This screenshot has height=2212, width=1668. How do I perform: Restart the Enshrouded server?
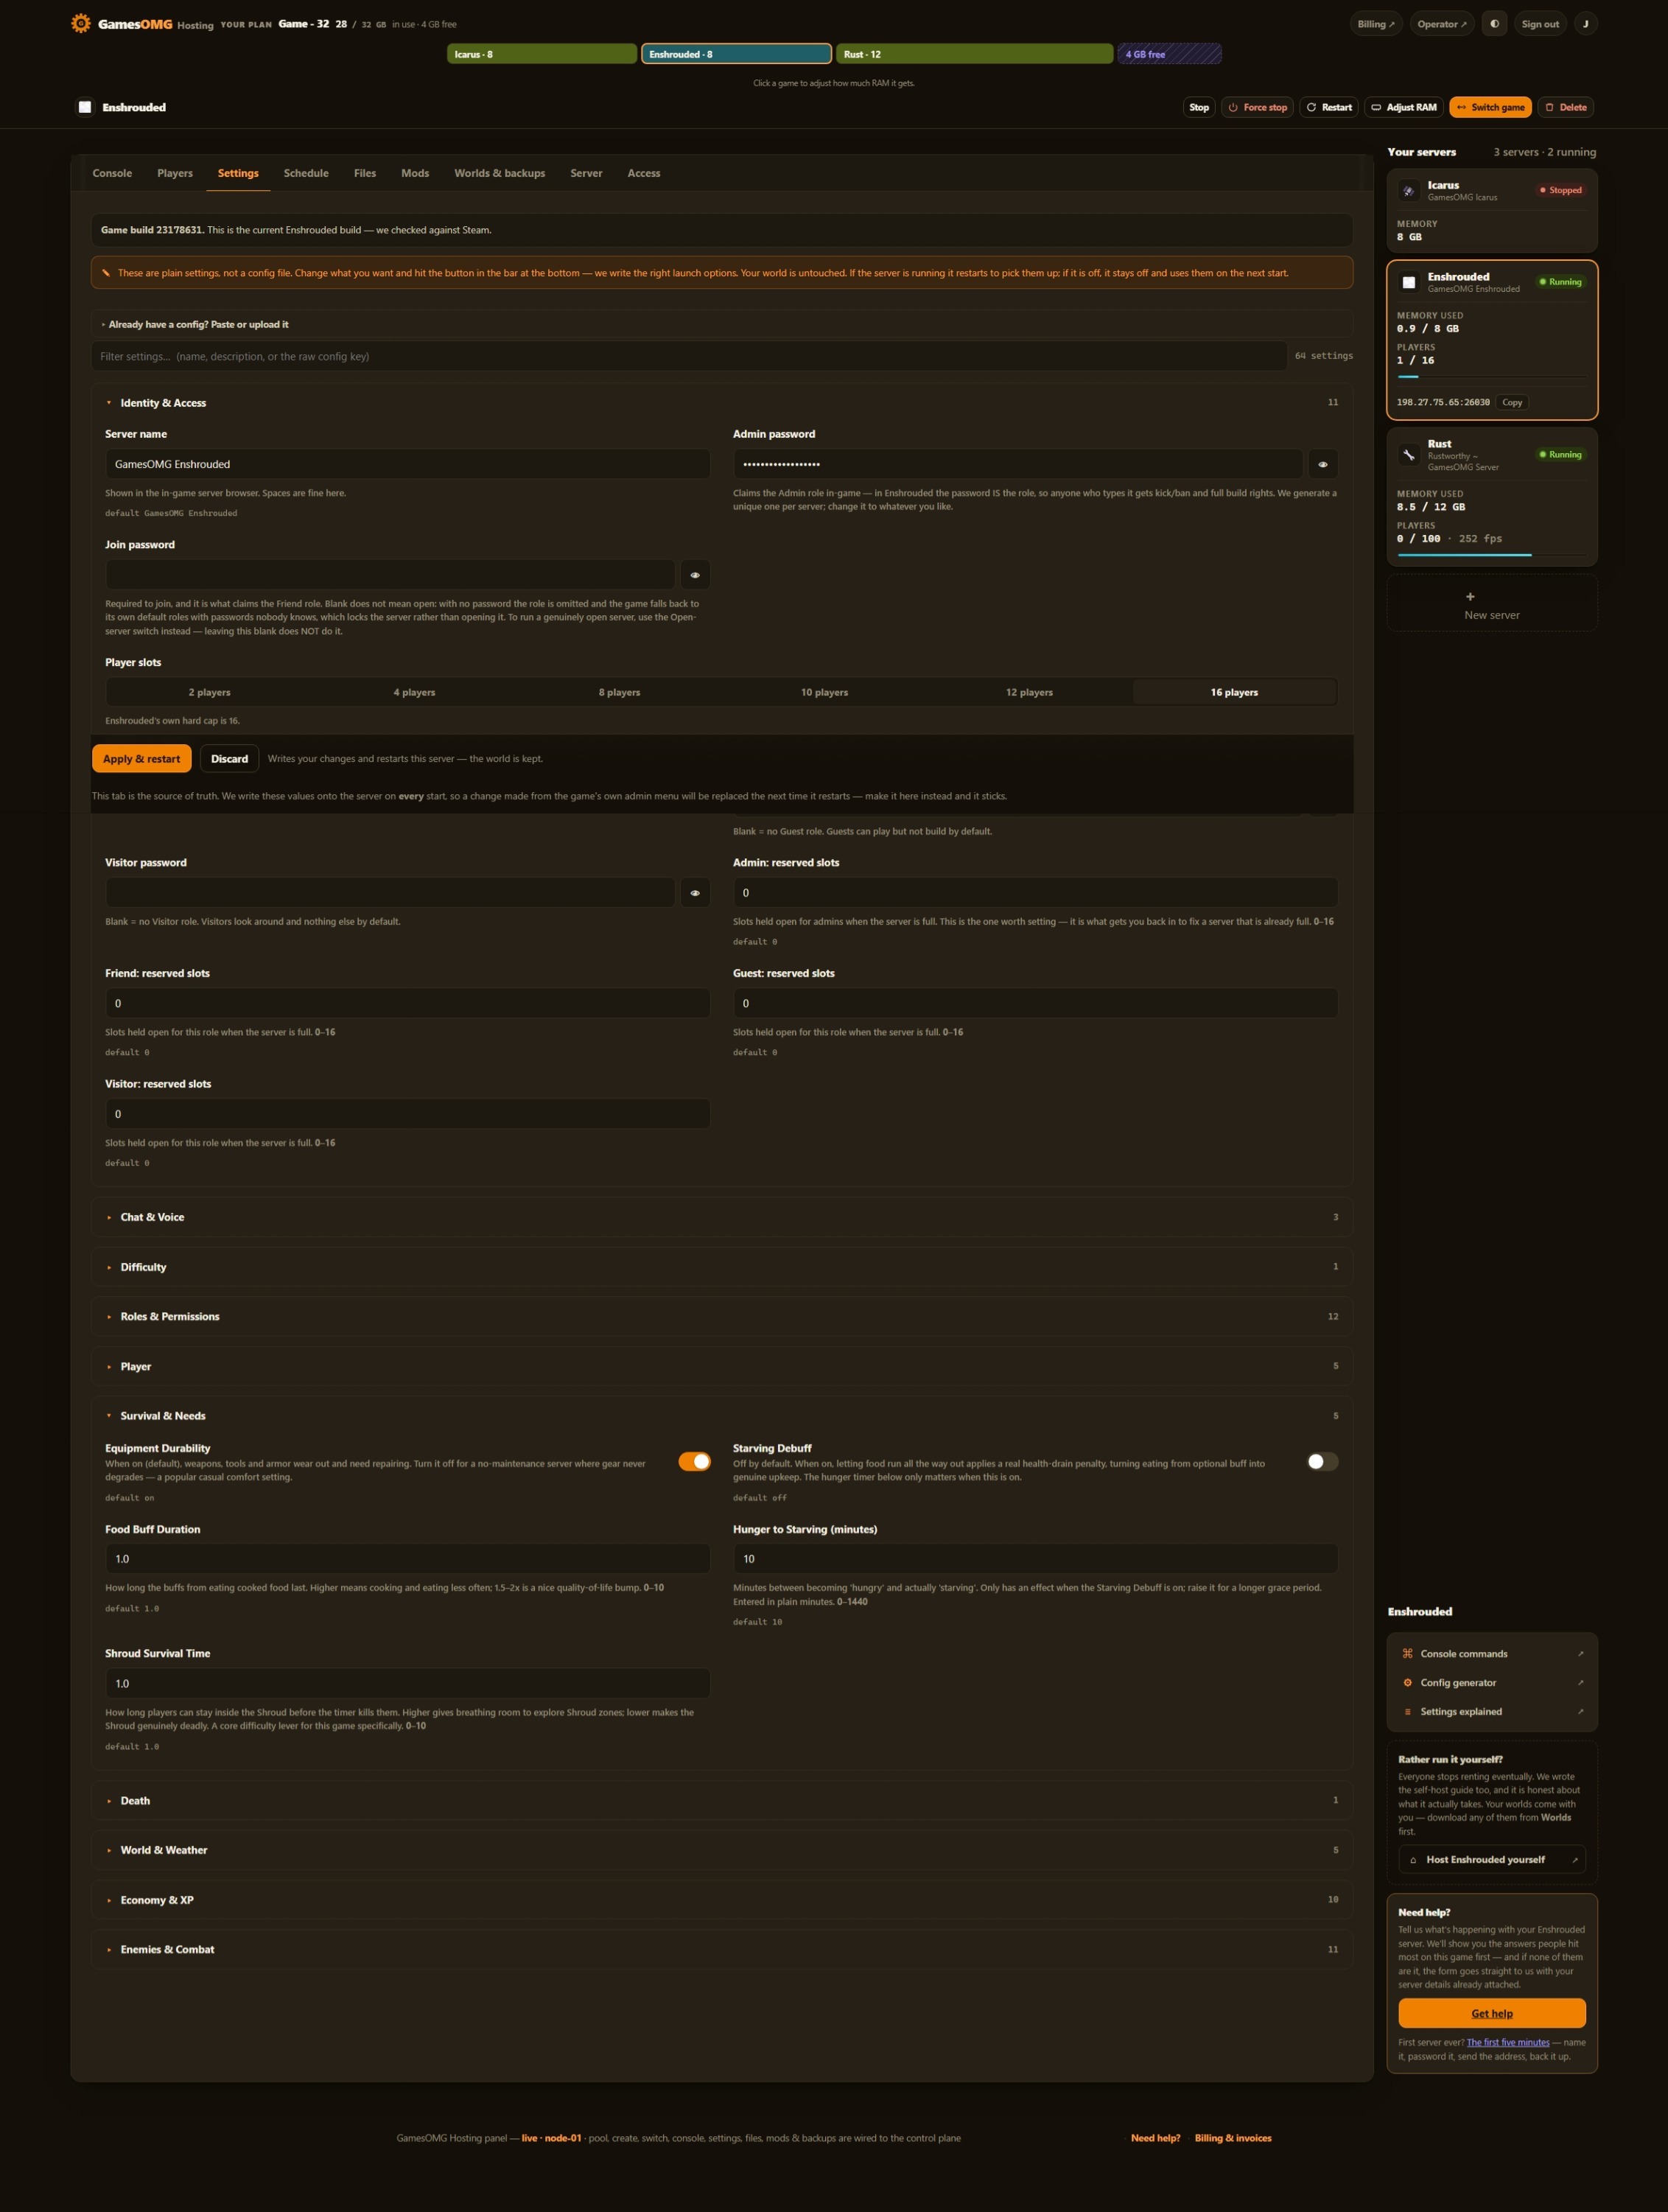point(1329,107)
